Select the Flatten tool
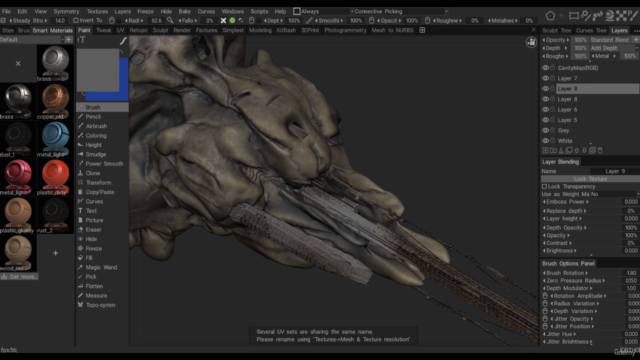 point(102,286)
